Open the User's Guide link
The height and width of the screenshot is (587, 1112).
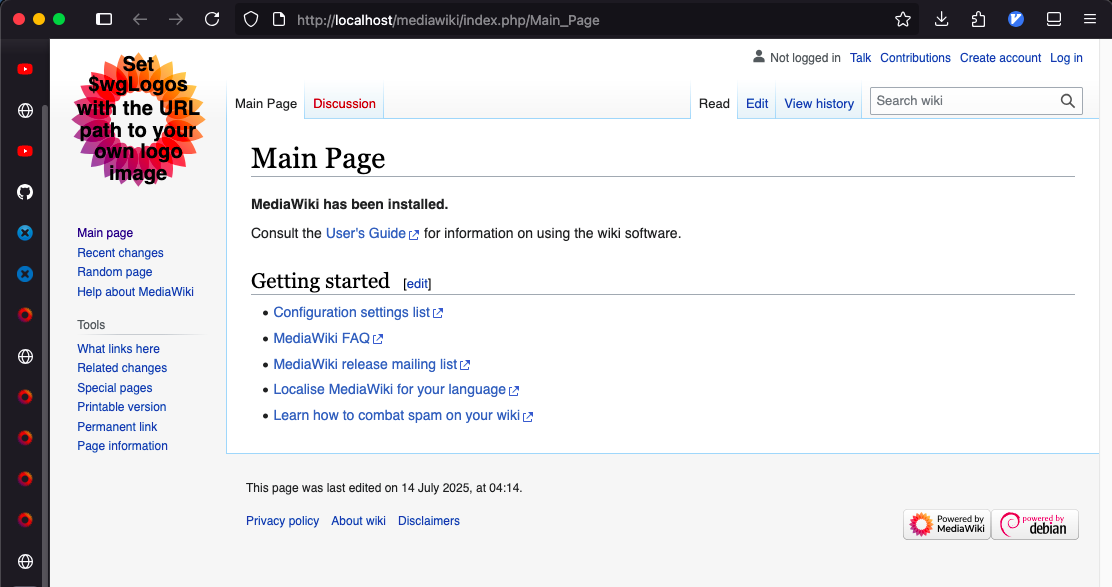(372, 233)
